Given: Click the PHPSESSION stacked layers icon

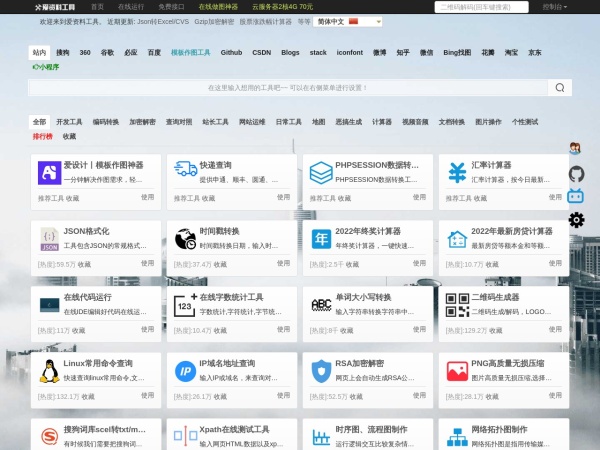Looking at the screenshot, I should pyautogui.click(x=321, y=173).
